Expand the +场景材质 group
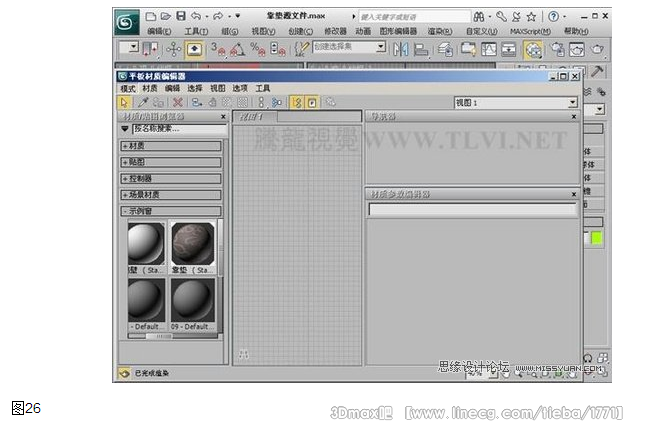 pyautogui.click(x=171, y=195)
